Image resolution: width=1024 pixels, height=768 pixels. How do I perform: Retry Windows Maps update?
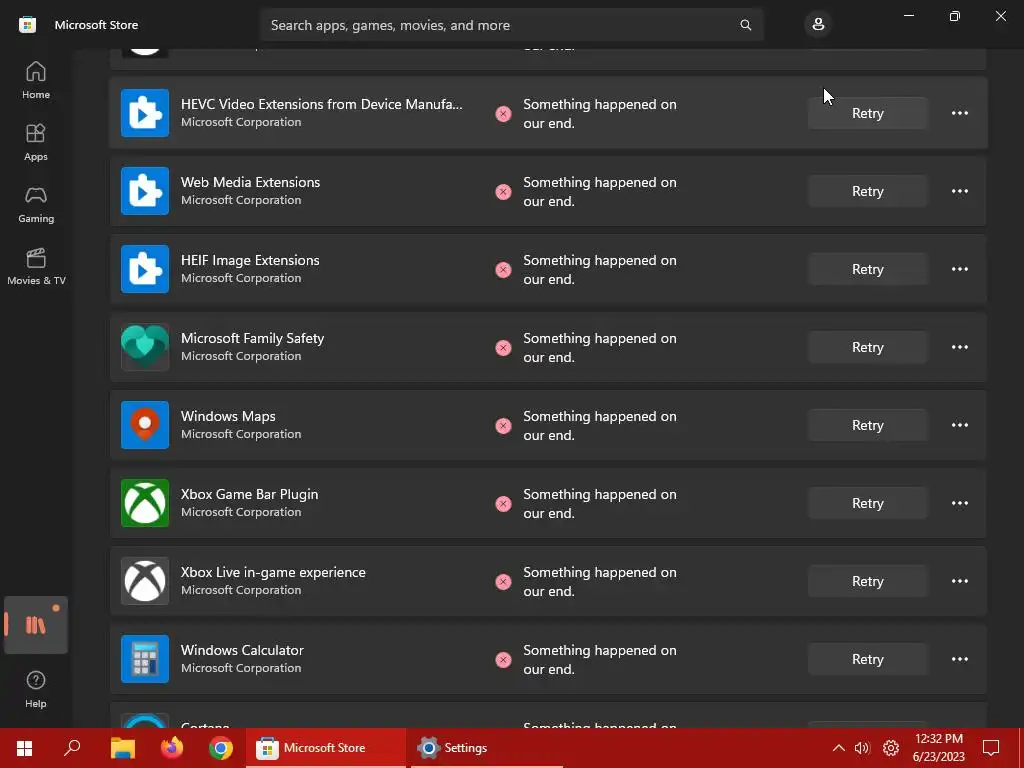(867, 425)
